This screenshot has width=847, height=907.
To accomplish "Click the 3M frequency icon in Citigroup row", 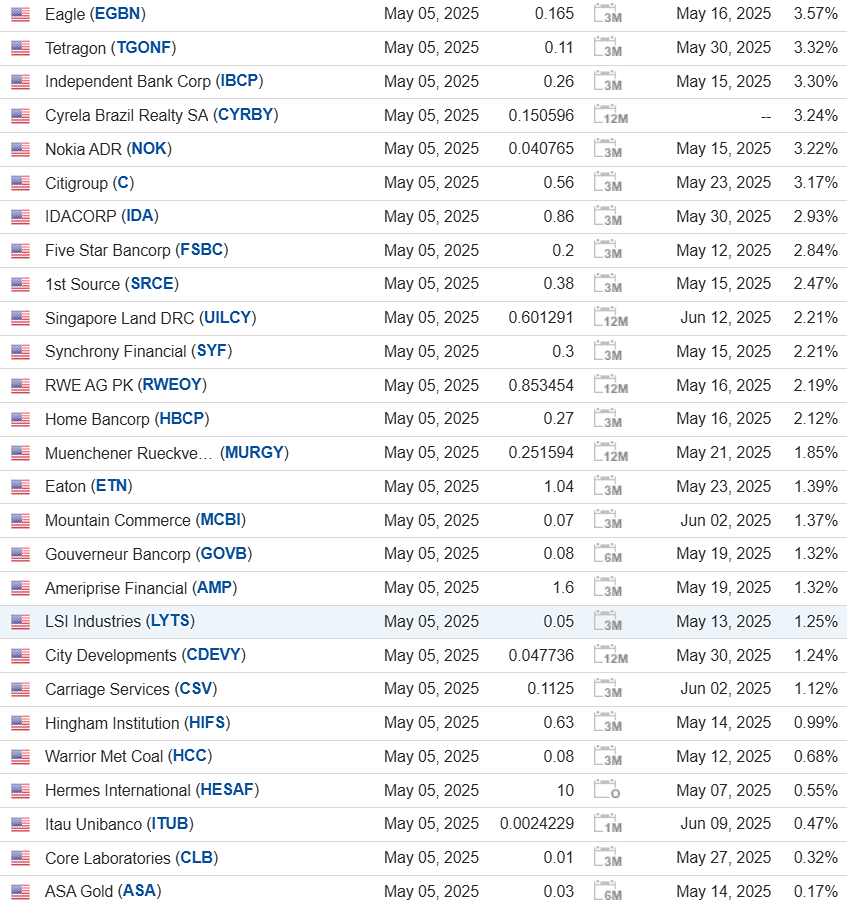I will pos(608,183).
